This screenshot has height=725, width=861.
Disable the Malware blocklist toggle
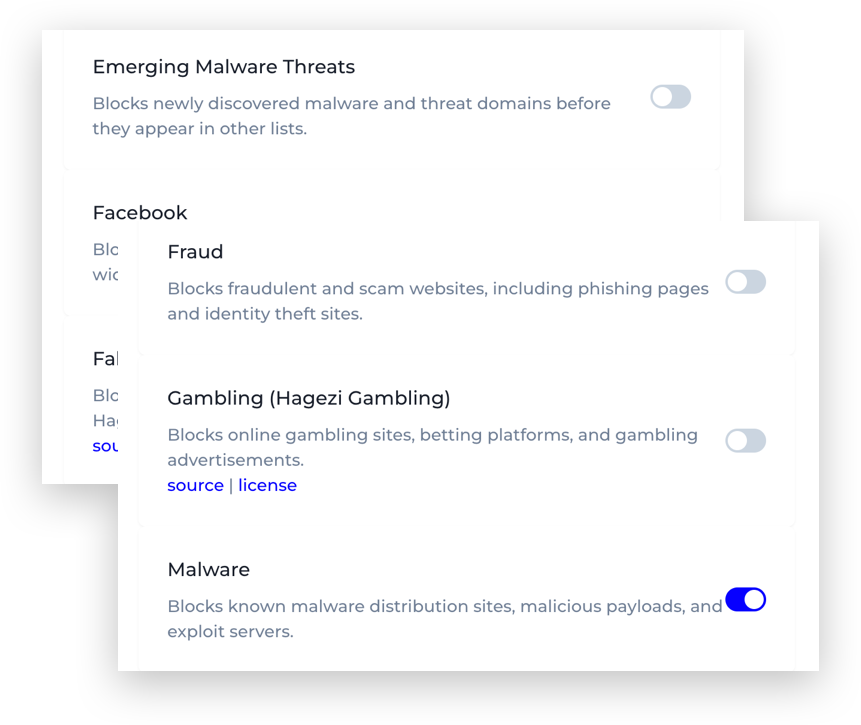[745, 600]
